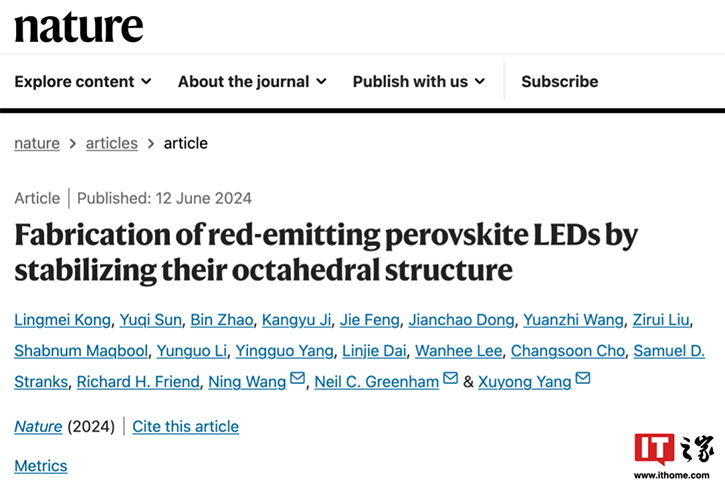
Task: Expand Publish with us menu
Action: coord(419,82)
